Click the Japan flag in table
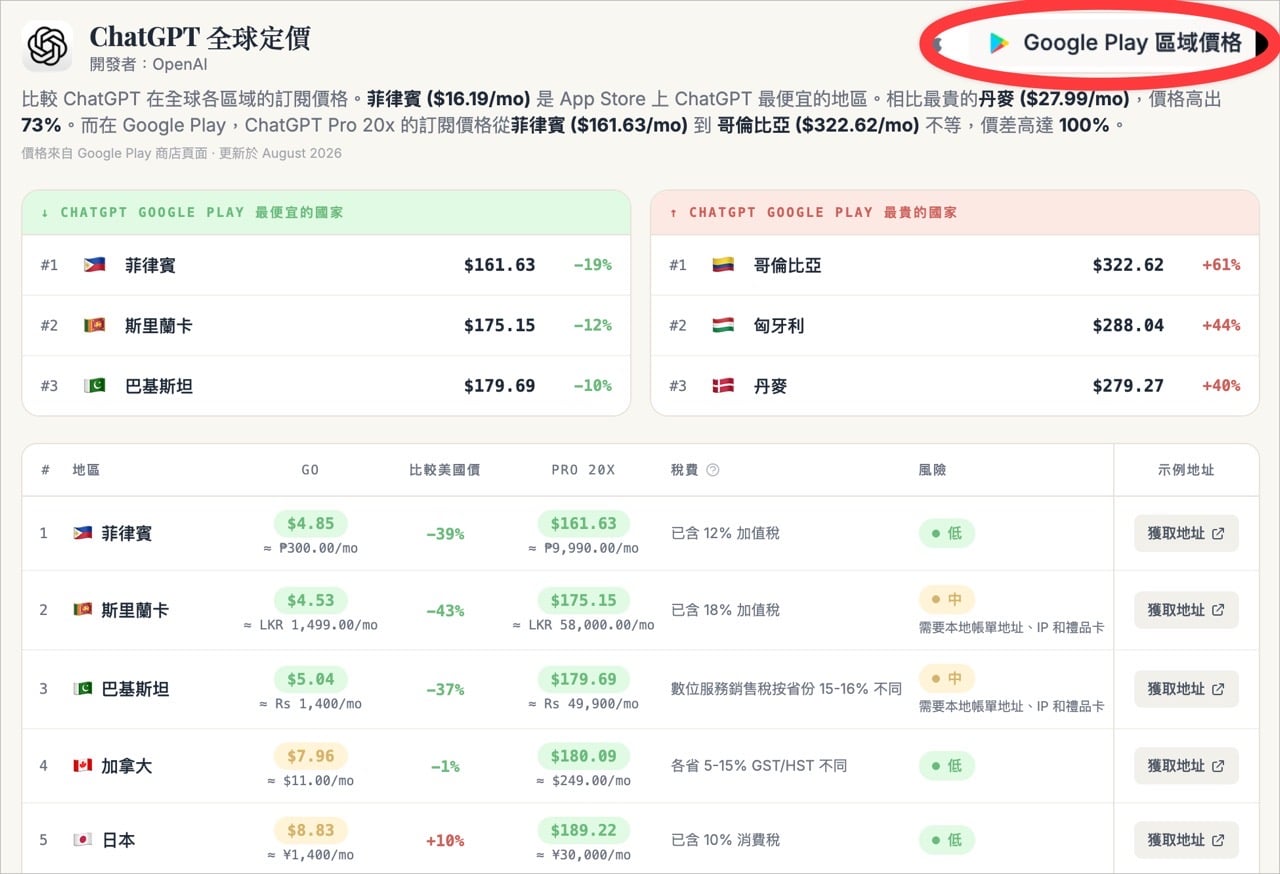The height and width of the screenshot is (874, 1280). [83, 840]
